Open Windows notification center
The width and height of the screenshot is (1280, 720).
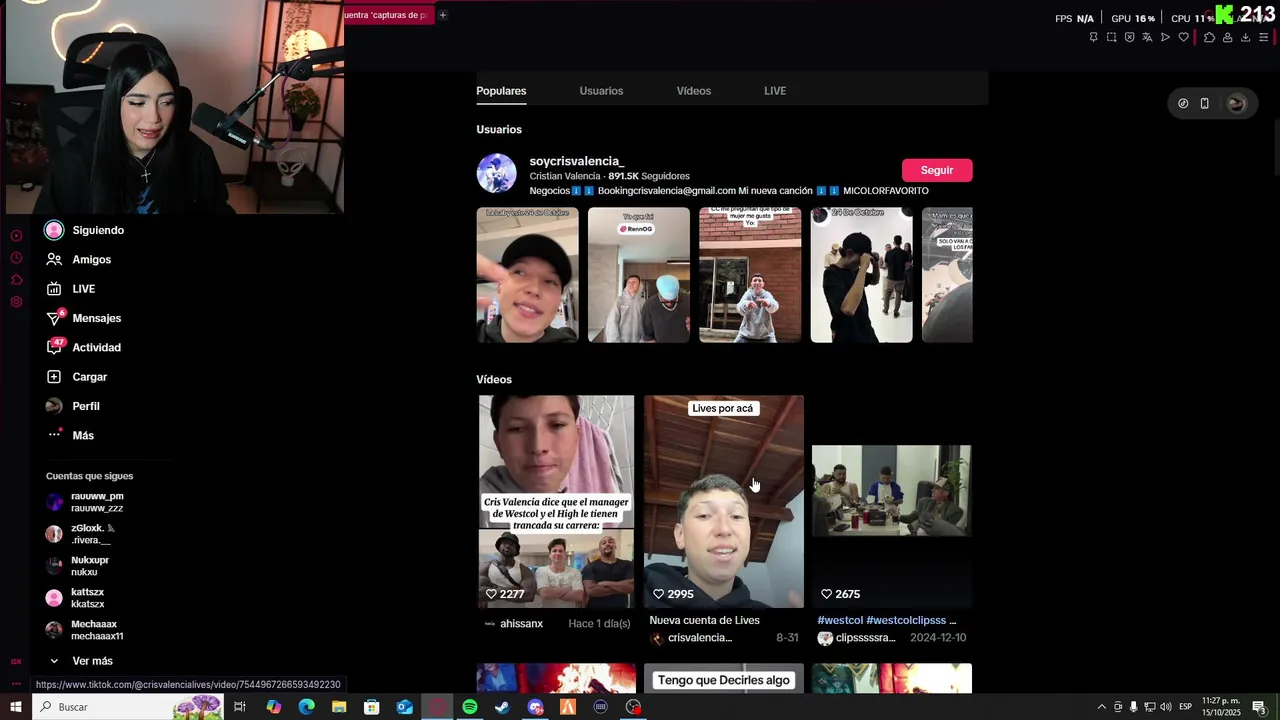click(1260, 707)
